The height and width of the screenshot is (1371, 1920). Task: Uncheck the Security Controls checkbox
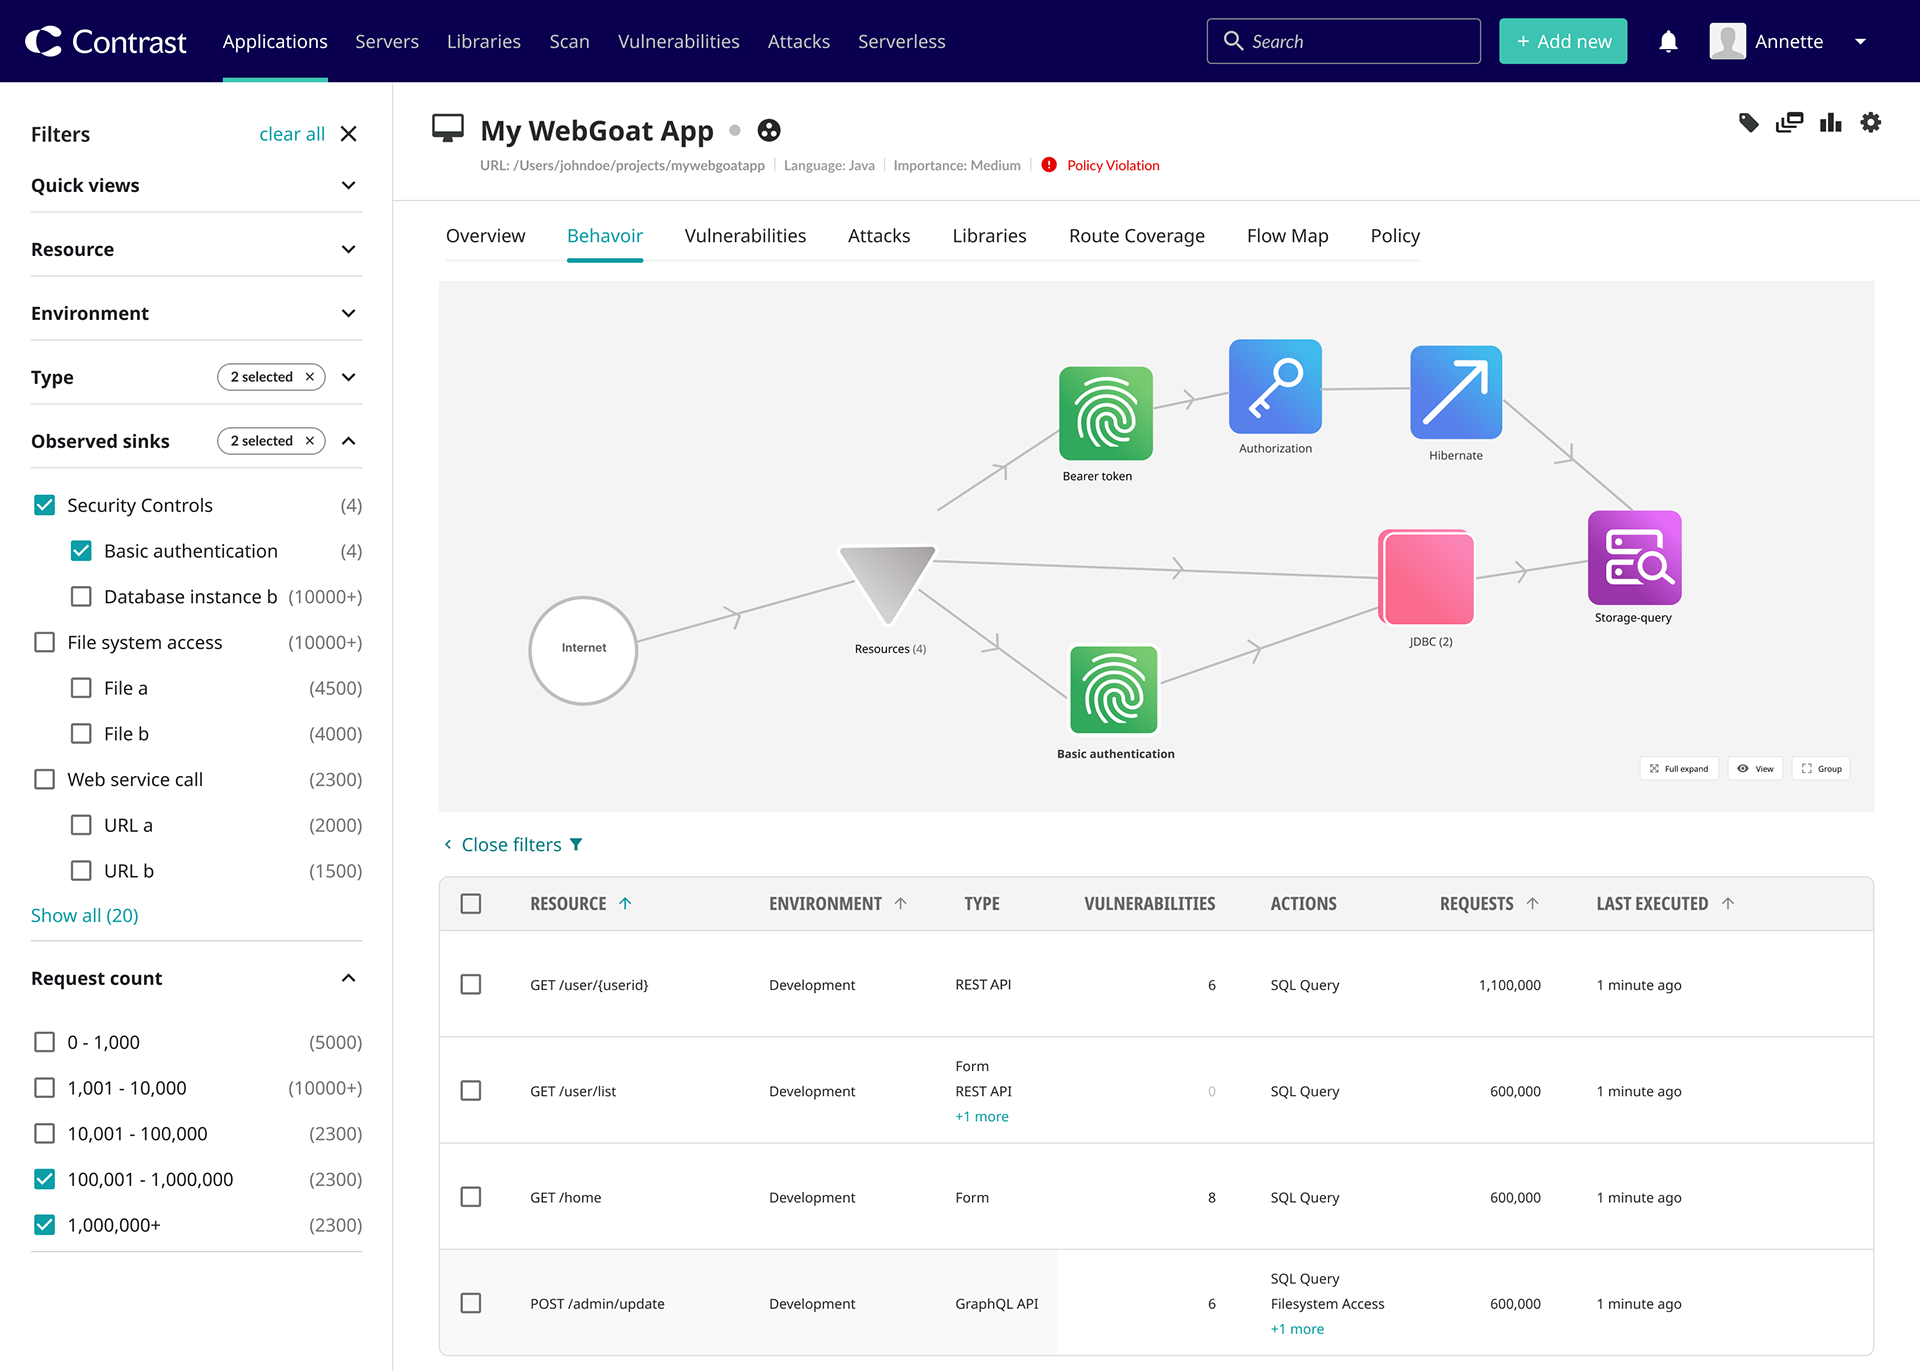45,505
